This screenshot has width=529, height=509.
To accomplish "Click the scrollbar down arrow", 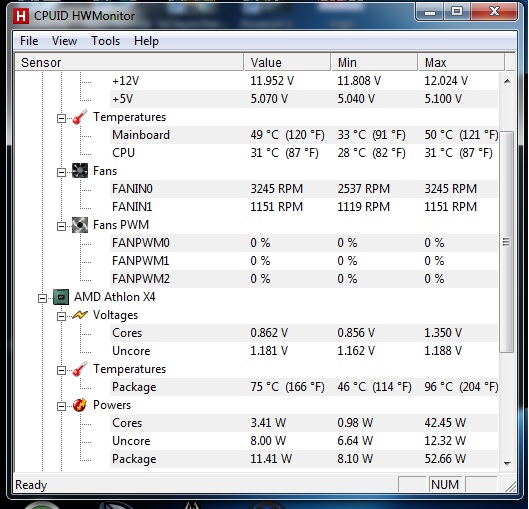I will click(507, 463).
